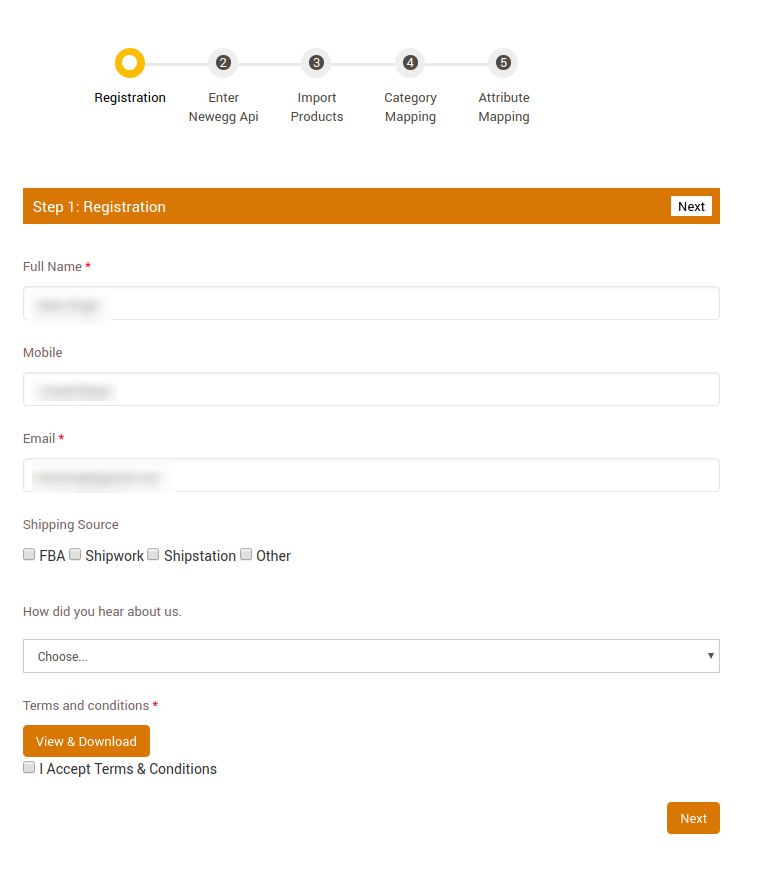Accept the Terms & Conditions checkbox
The height and width of the screenshot is (876, 758).
click(x=29, y=767)
